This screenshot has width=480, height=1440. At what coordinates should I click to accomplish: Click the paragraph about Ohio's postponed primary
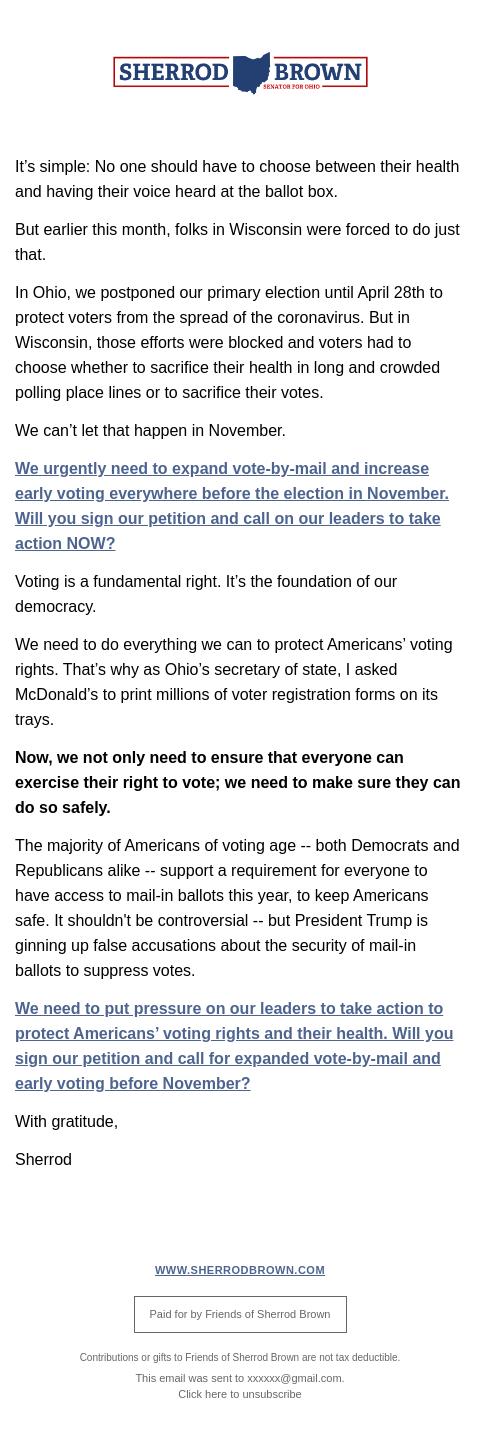pyautogui.click(x=229, y=342)
